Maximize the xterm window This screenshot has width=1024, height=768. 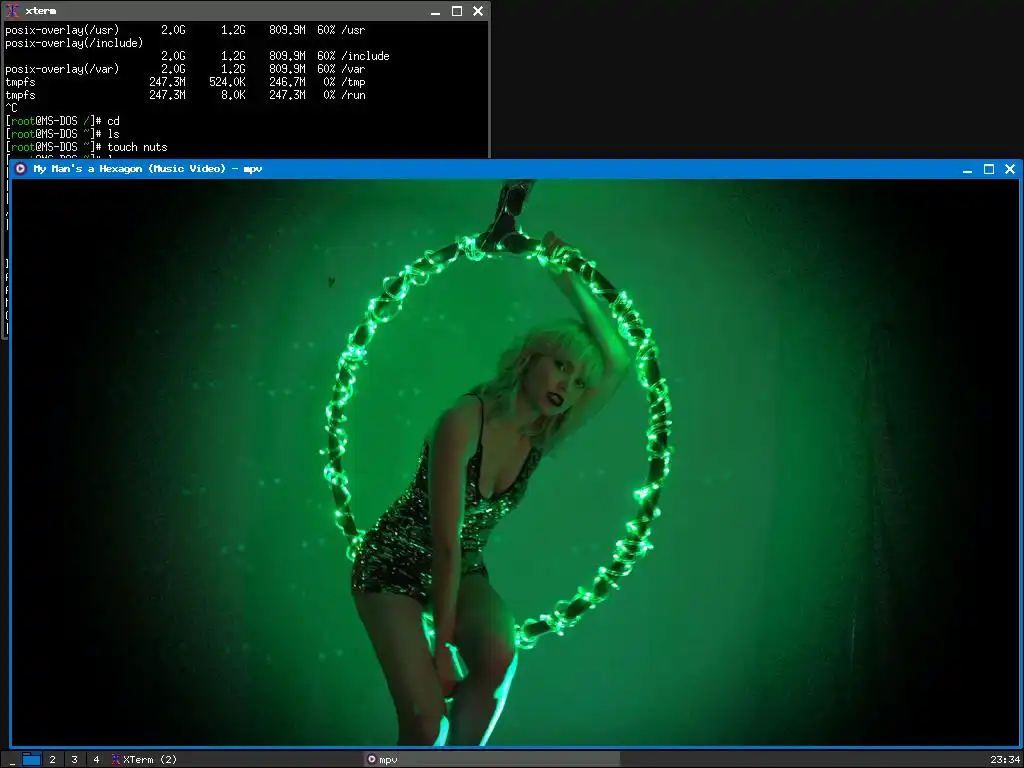(x=456, y=11)
